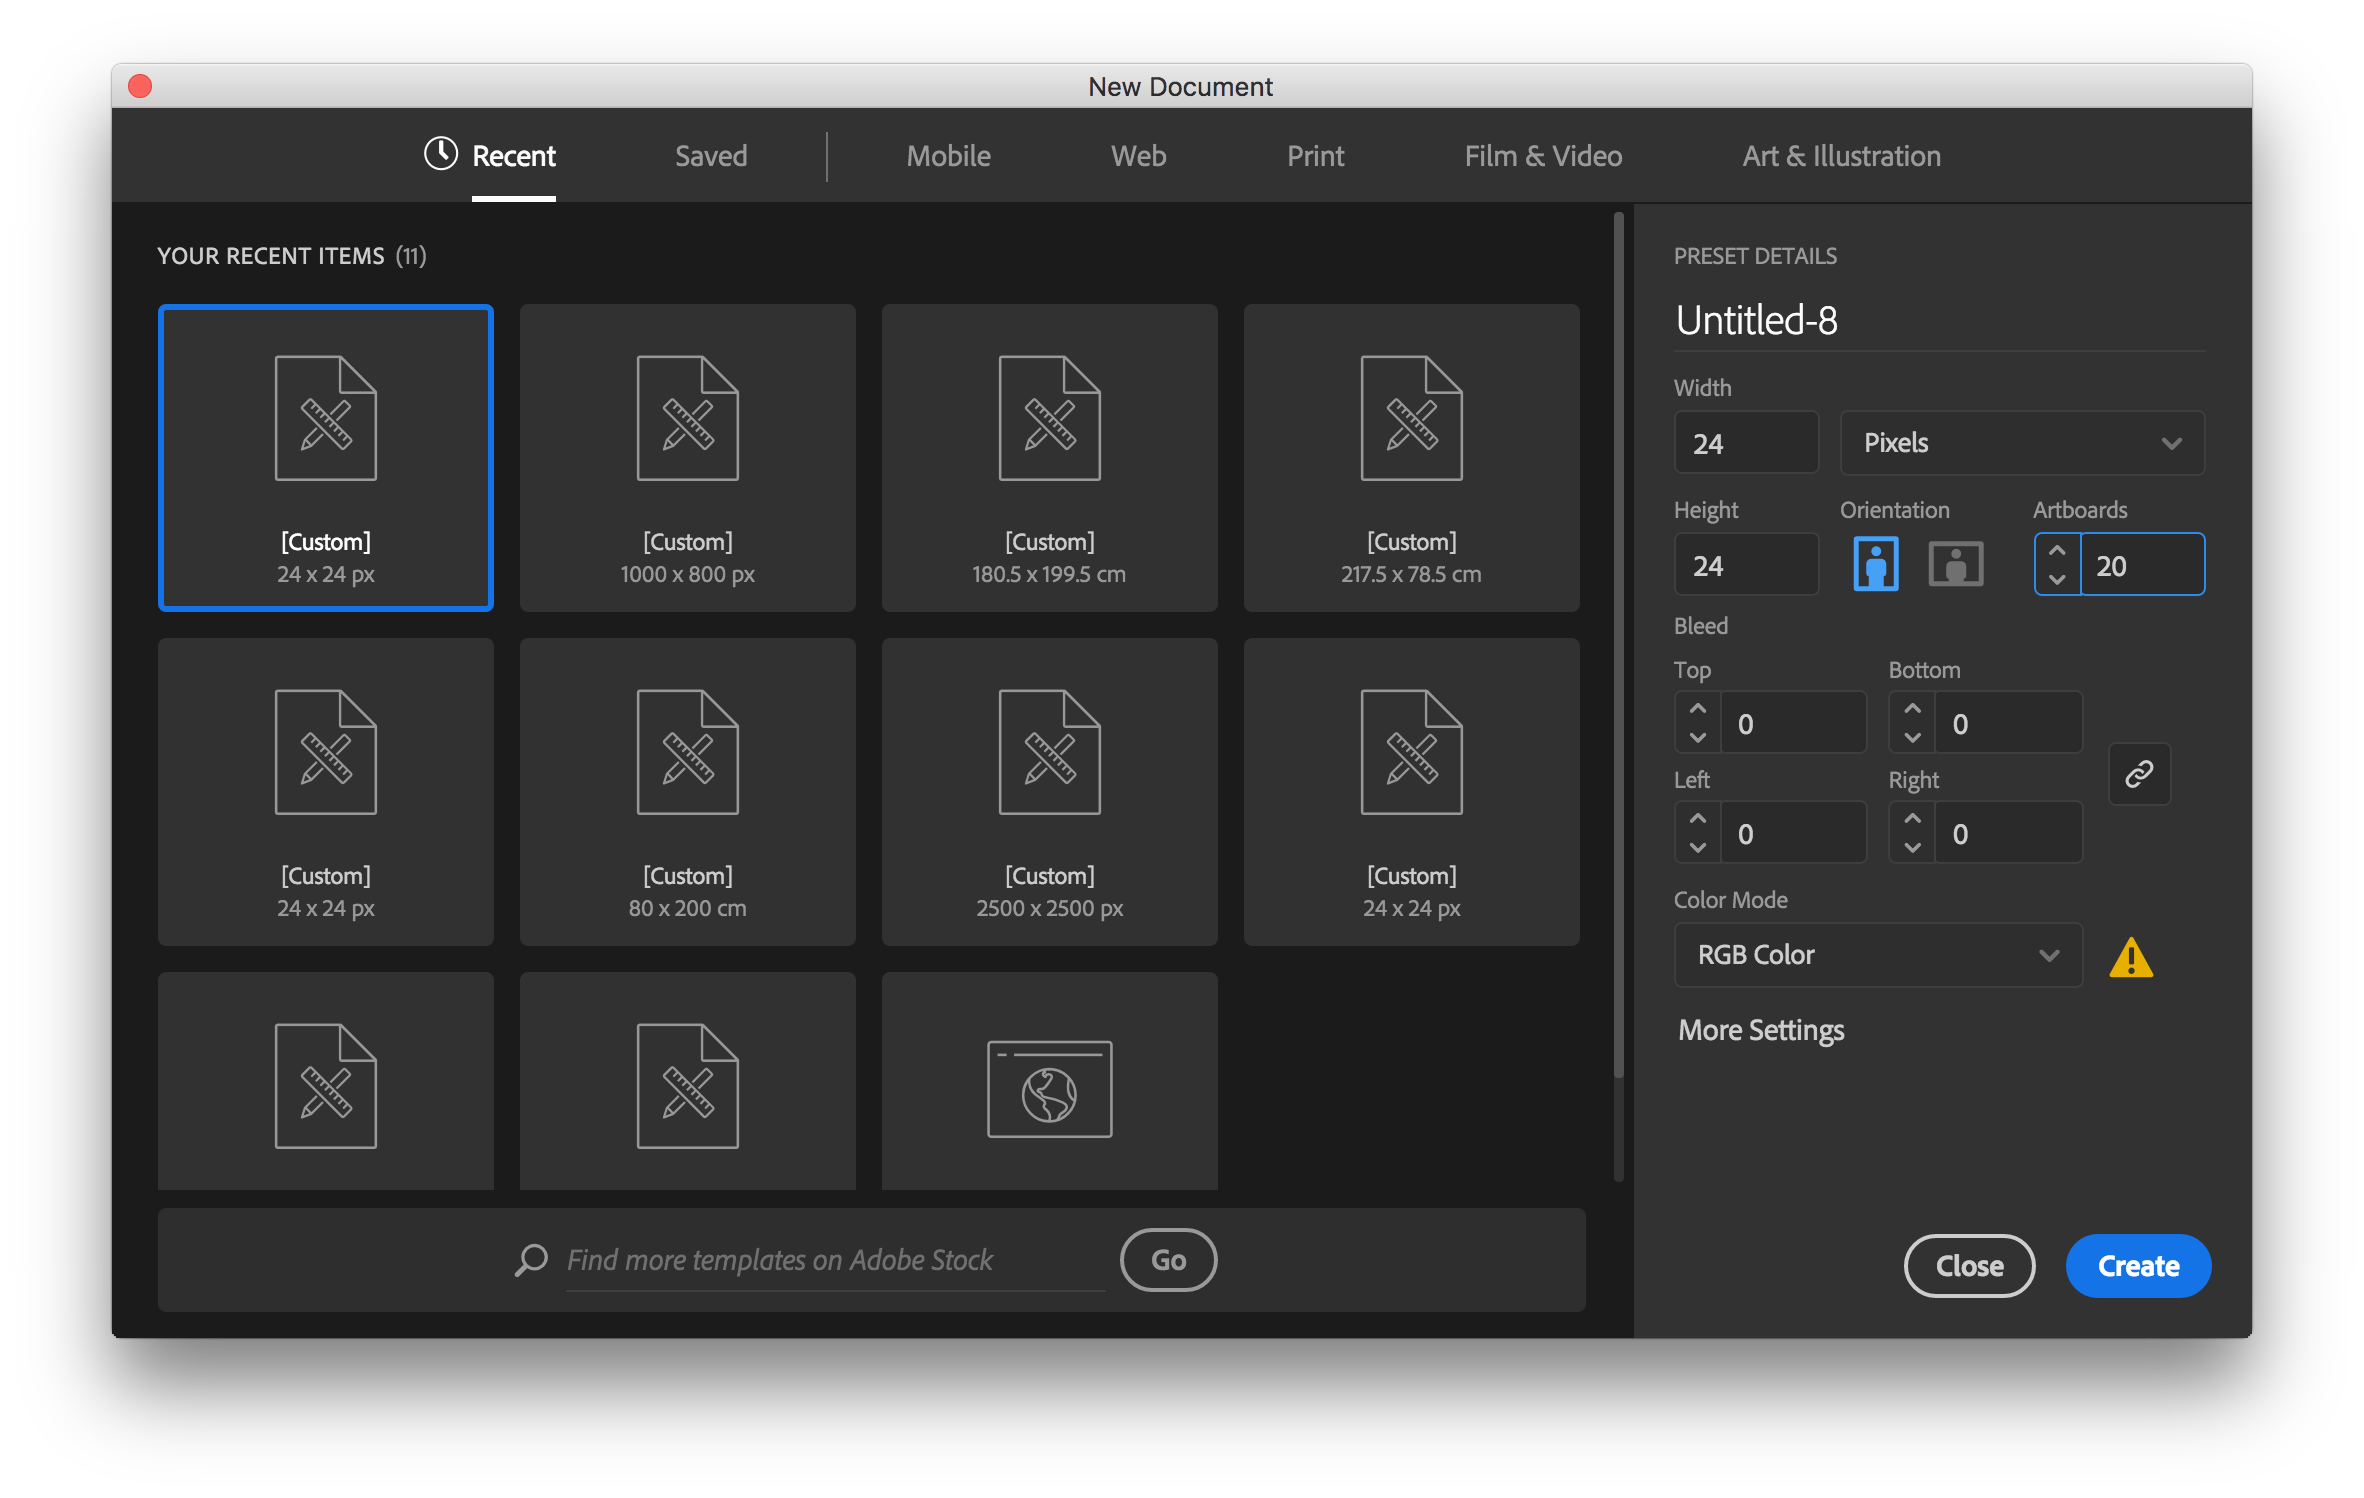
Task: Click the clock icon next to Recent
Action: (440, 154)
